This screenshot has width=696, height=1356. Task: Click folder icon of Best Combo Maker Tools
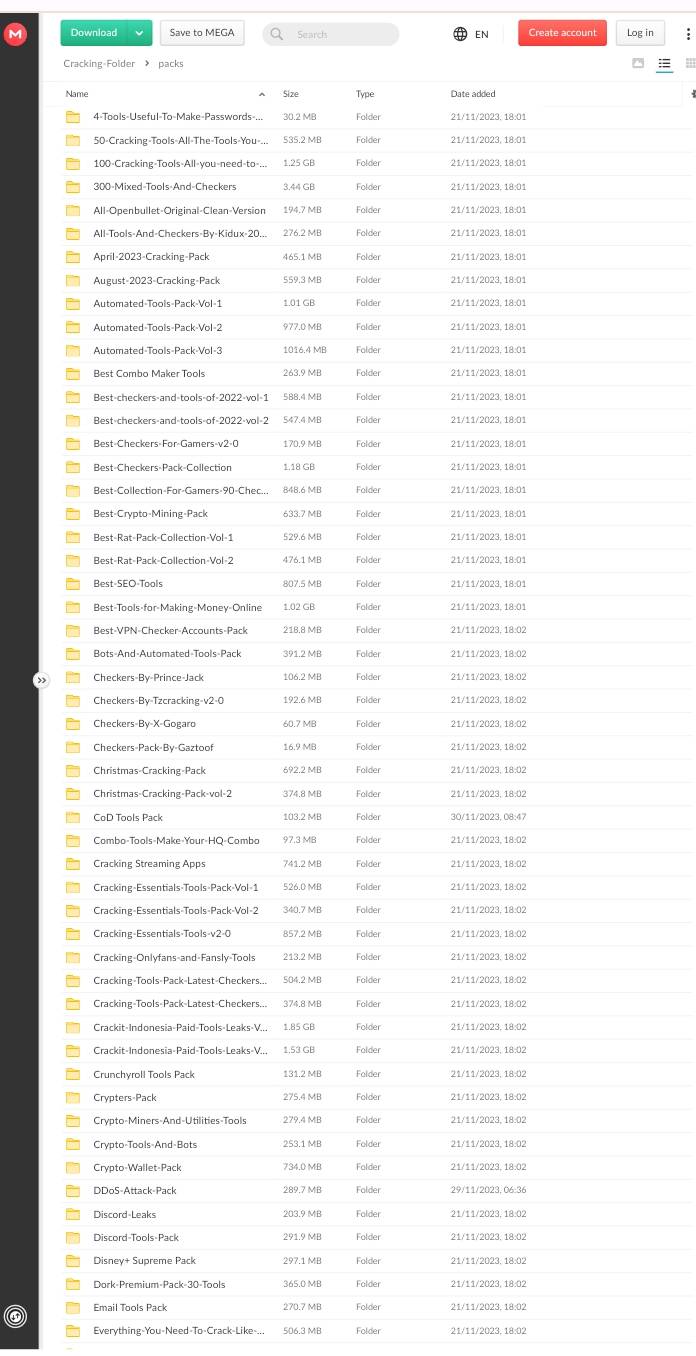73,374
